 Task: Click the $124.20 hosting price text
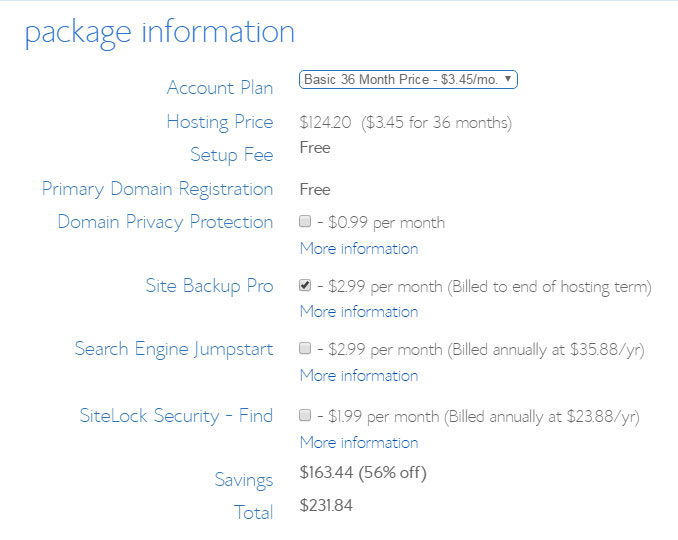[x=325, y=122]
